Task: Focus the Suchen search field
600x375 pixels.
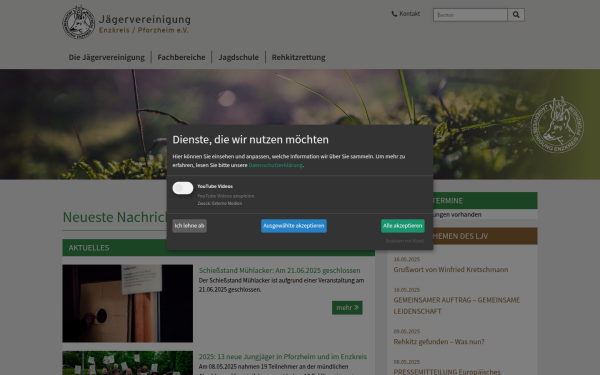Action: click(470, 15)
